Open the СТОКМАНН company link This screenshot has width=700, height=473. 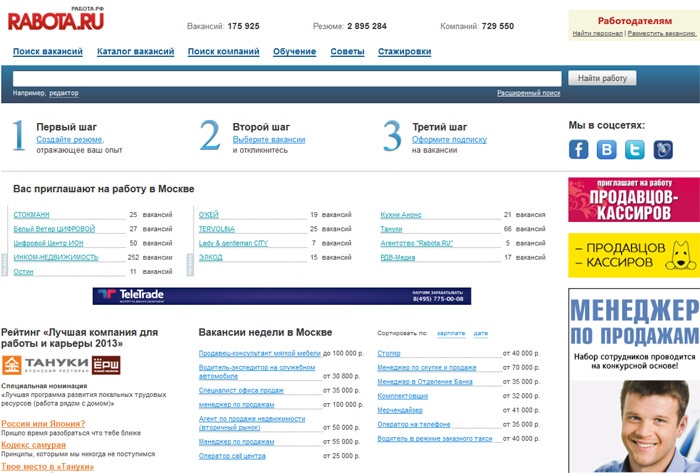tap(31, 215)
